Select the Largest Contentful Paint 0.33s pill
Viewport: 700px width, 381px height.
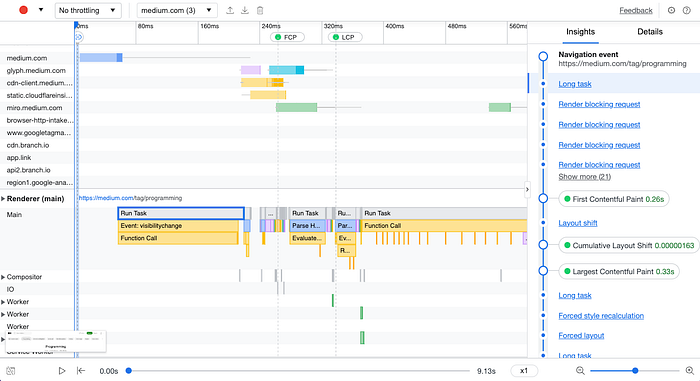(619, 271)
